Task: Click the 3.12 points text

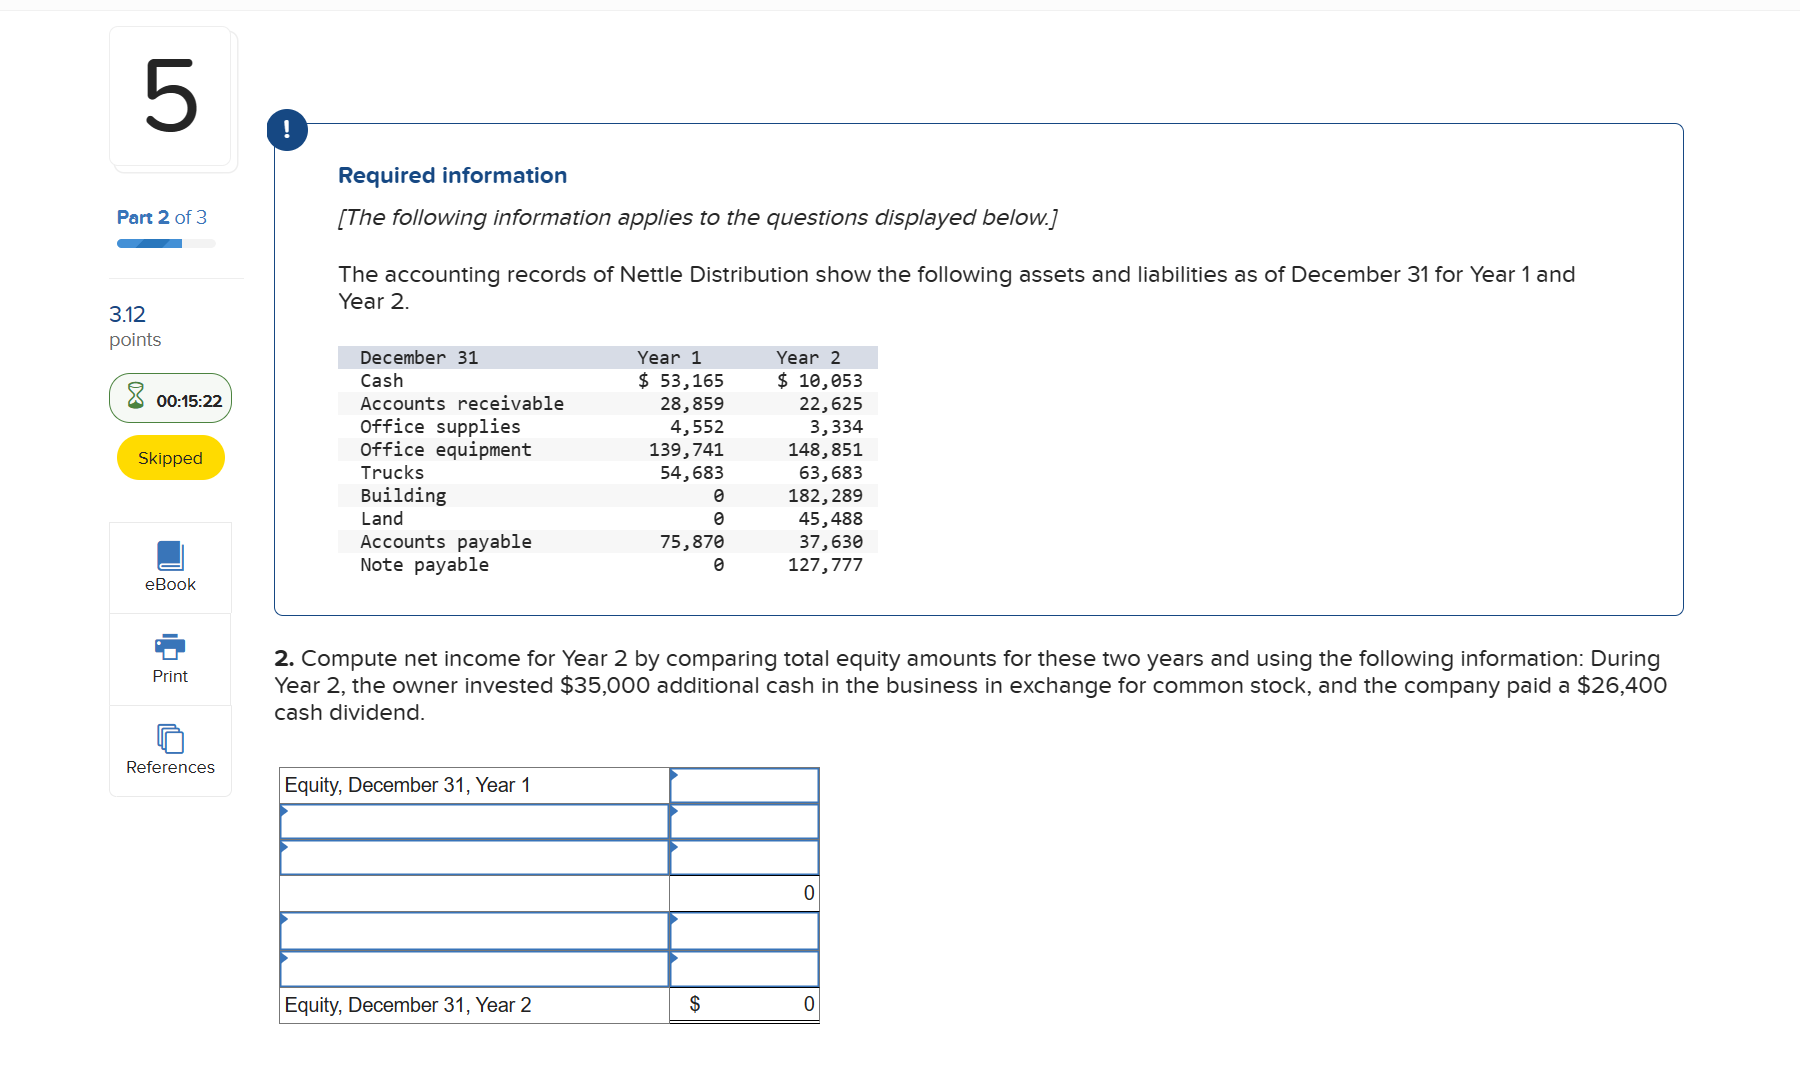Action: click(x=135, y=326)
